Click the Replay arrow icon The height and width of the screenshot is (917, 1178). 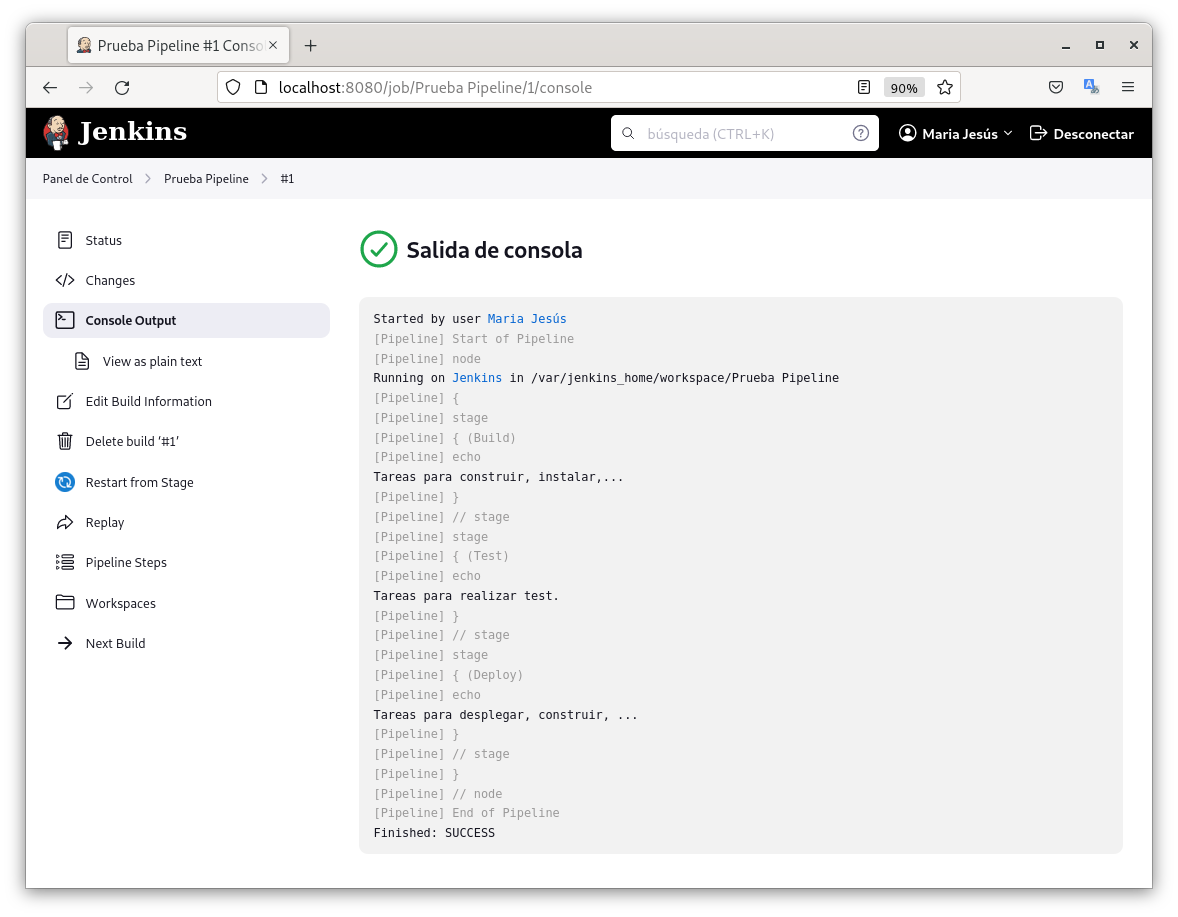coord(65,522)
